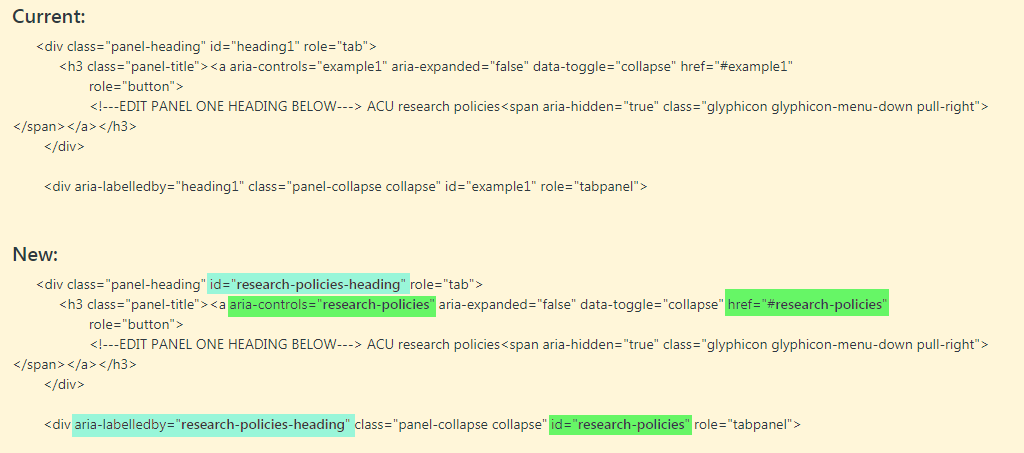1024x453 pixels.
Task: Click the "New:" section heading
Action: pyautogui.click(x=35, y=254)
